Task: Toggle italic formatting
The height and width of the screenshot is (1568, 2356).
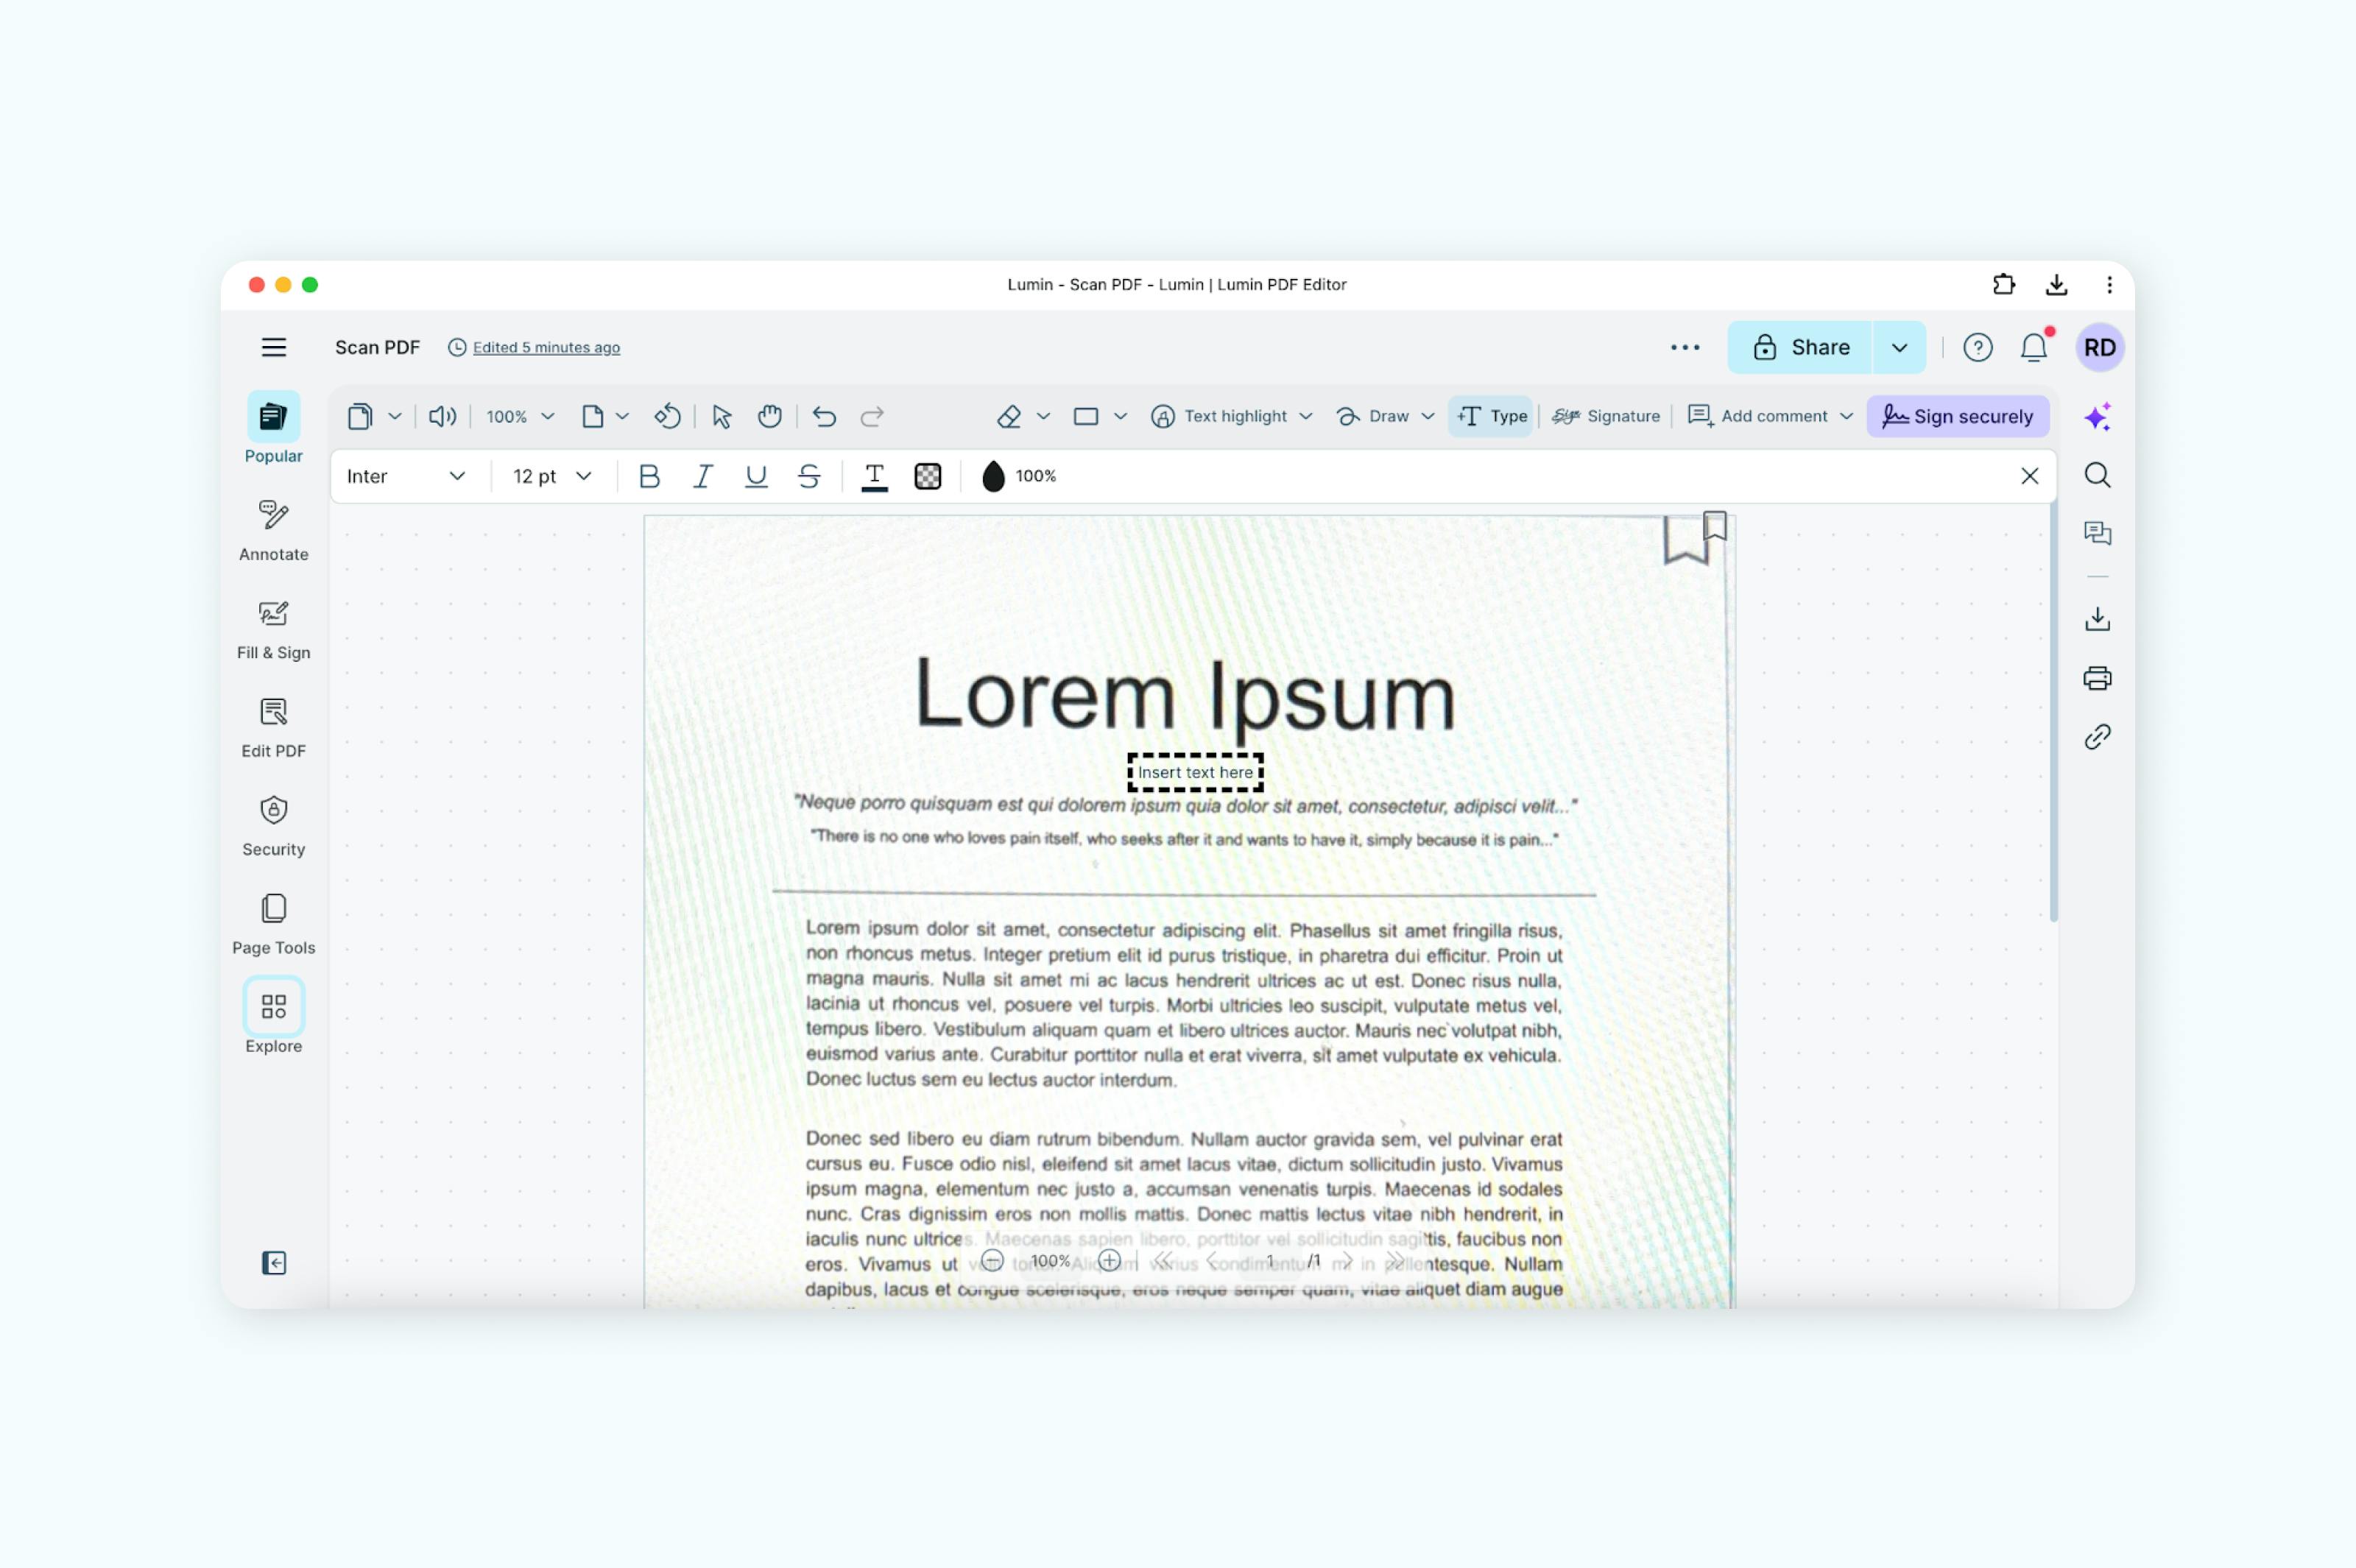Action: point(702,476)
